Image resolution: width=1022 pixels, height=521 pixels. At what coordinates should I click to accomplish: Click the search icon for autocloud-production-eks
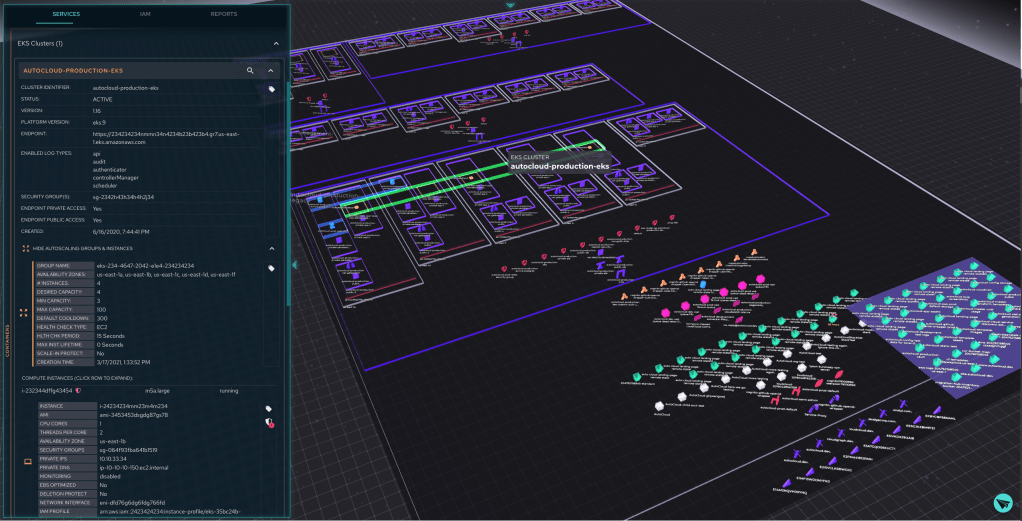tap(250, 71)
